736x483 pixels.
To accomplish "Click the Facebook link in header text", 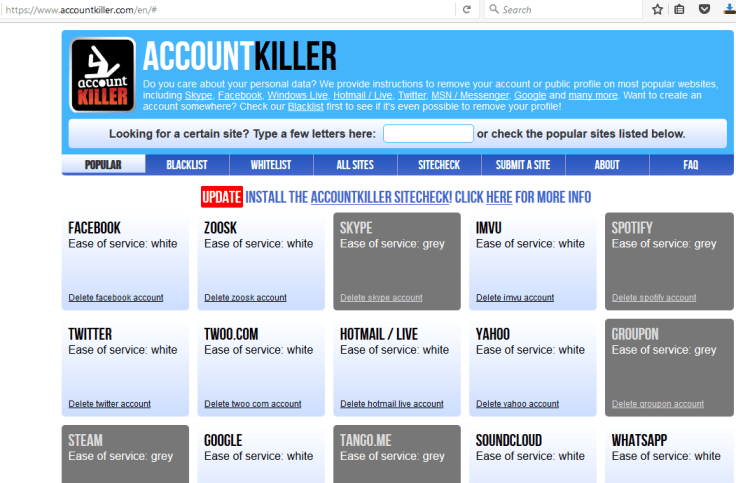I will [x=240, y=95].
